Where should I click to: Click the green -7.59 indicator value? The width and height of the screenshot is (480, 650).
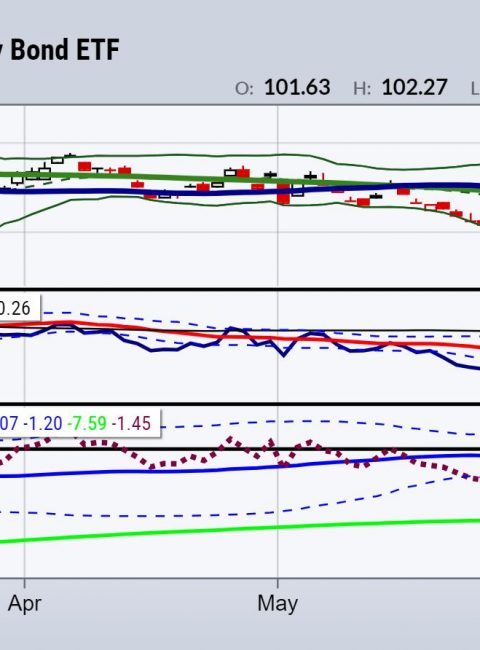87,424
